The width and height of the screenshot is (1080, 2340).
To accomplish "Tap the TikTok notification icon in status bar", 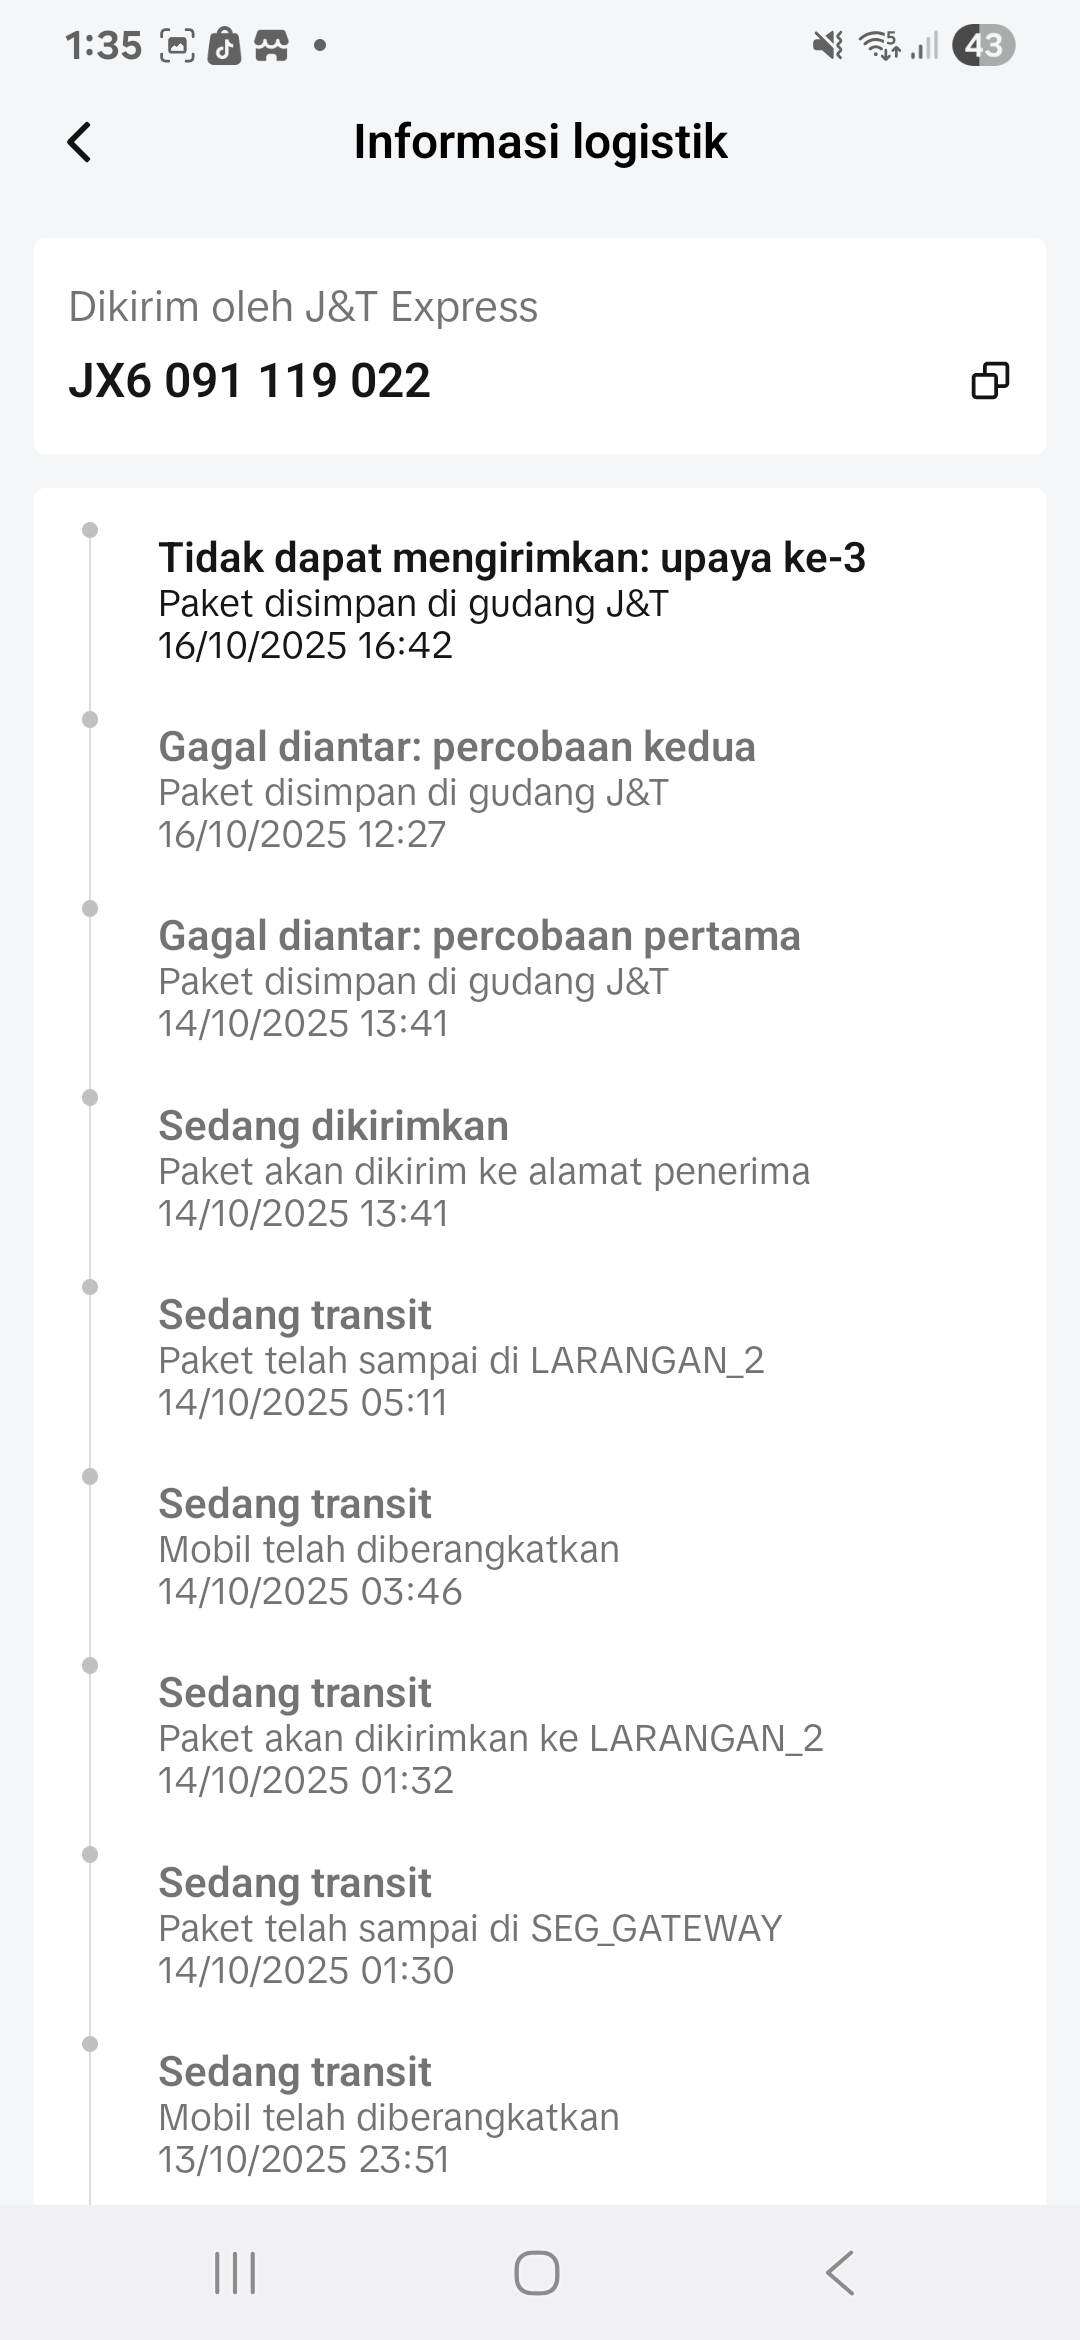I will tap(224, 46).
